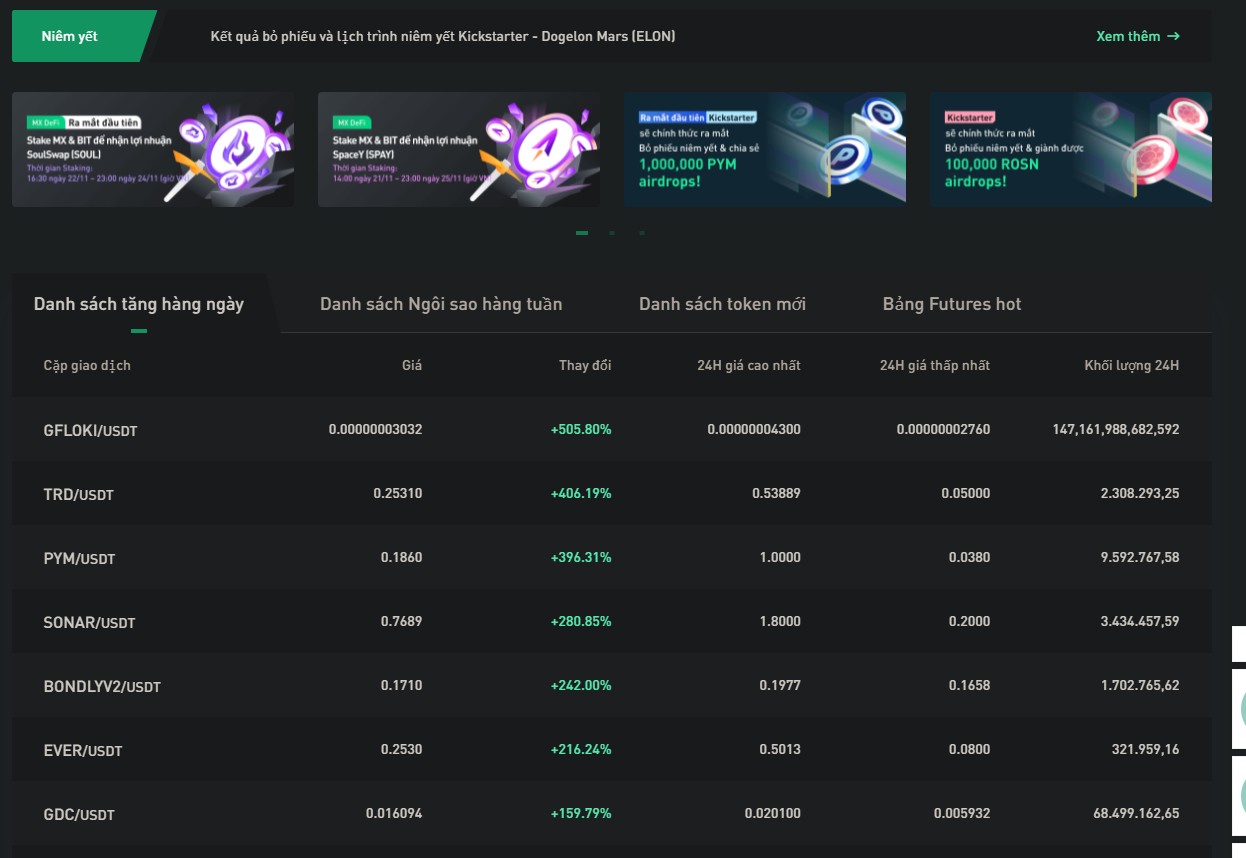The width and height of the screenshot is (1246, 858).
Task: Open the TRD/USDT trading pair
Action: tap(79, 494)
